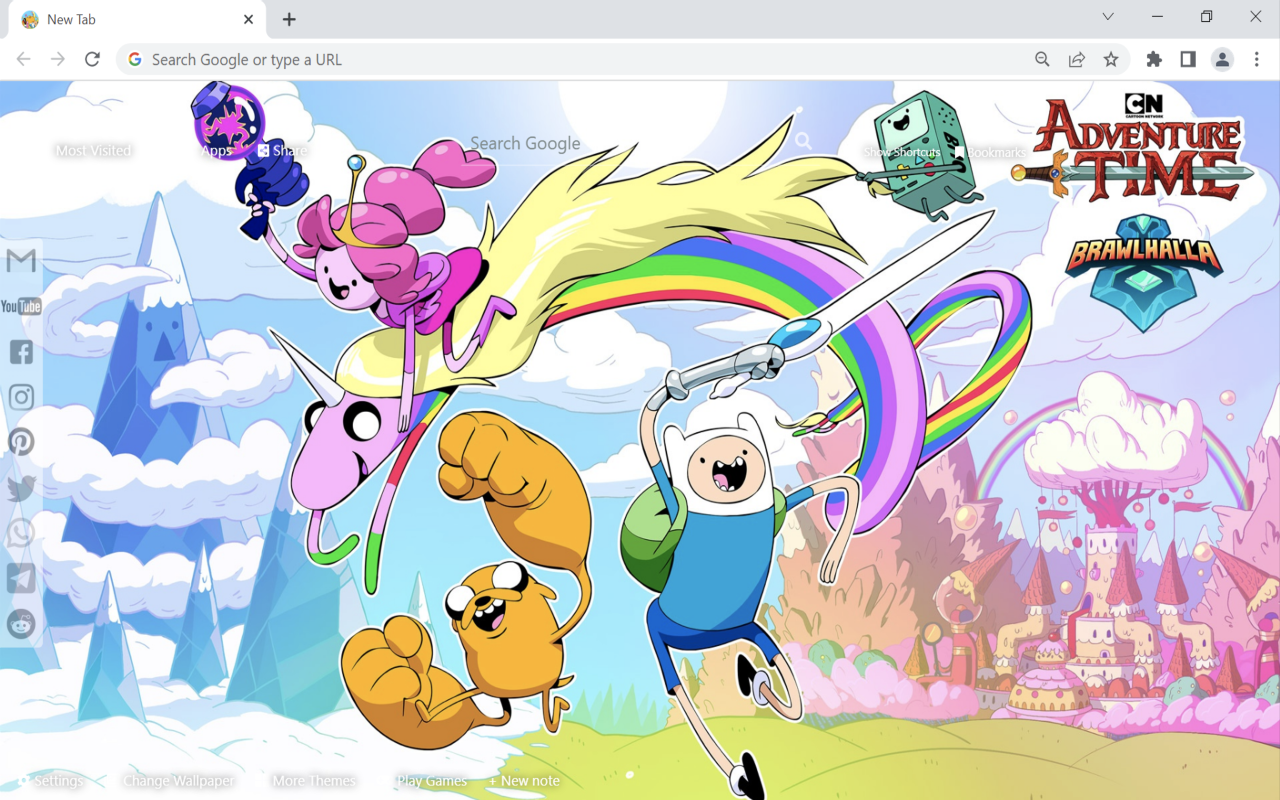Viewport: 1280px width, 800px height.
Task: Open Telegram shortcut in sidebar
Action: [x=21, y=578]
